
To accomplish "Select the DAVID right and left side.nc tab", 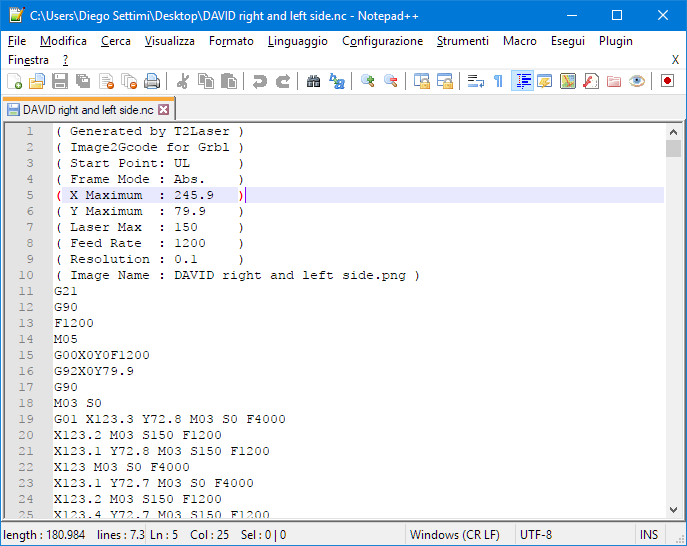I will click(x=87, y=109).
